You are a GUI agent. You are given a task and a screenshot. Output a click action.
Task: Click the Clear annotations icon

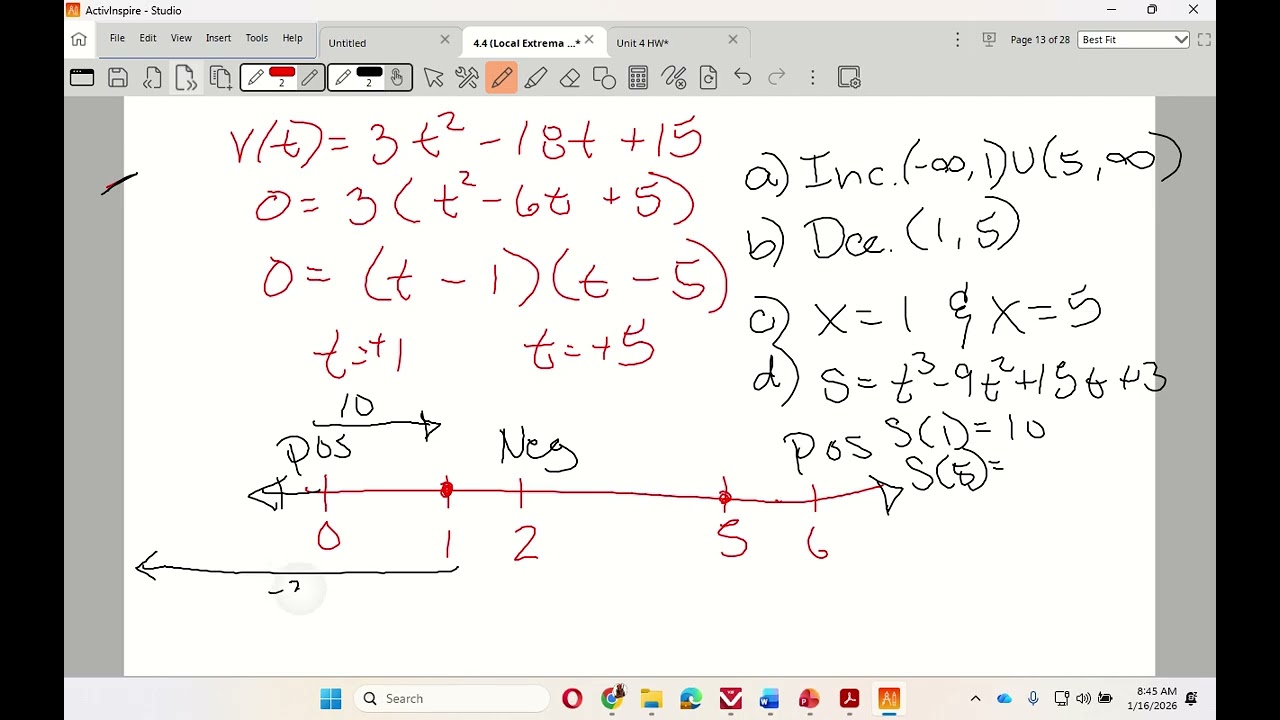click(x=674, y=78)
